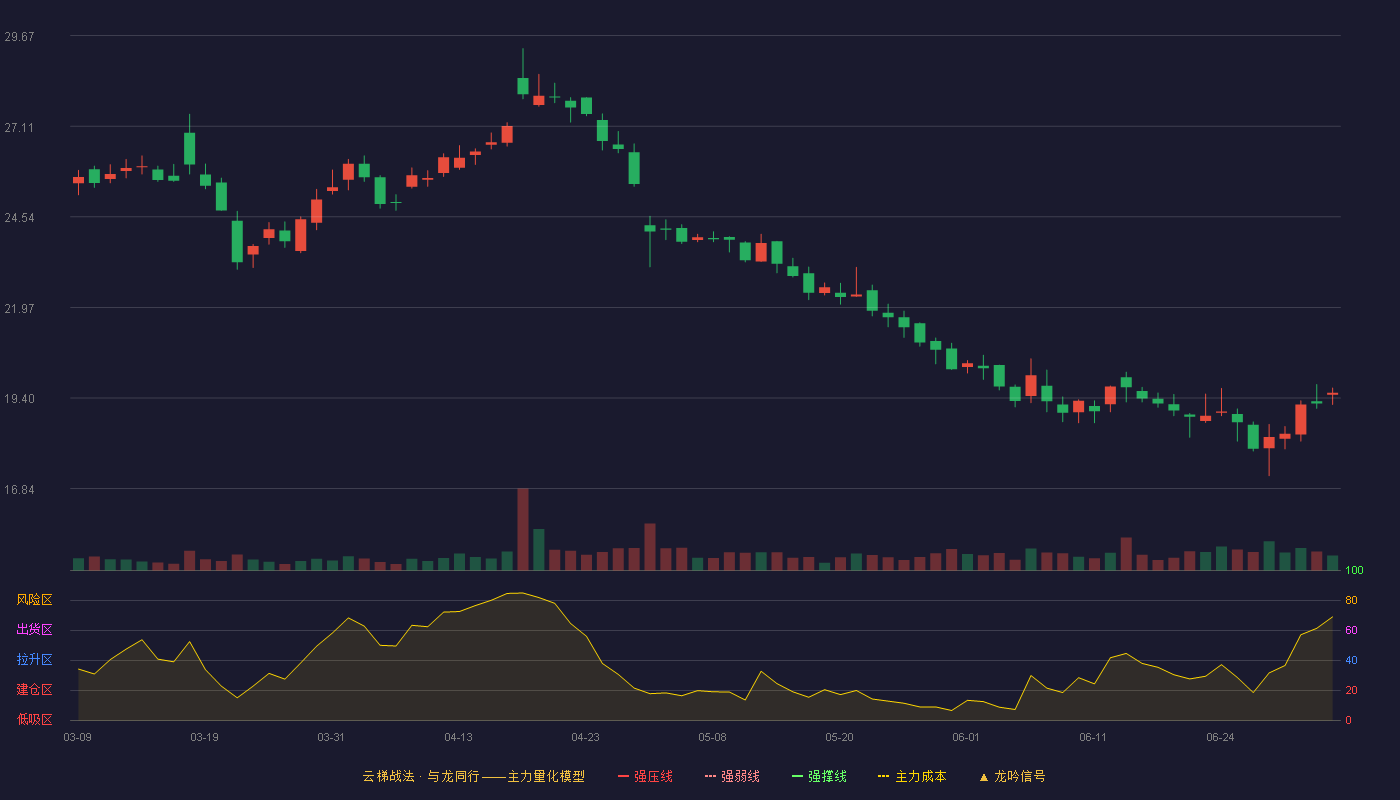Click the 40 indicator axis value
The height and width of the screenshot is (800, 1400).
(x=1351, y=660)
